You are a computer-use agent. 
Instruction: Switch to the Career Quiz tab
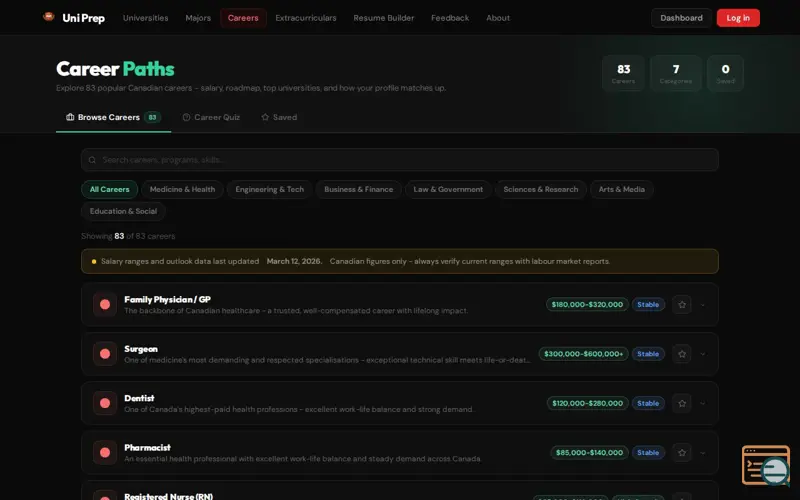(x=211, y=117)
